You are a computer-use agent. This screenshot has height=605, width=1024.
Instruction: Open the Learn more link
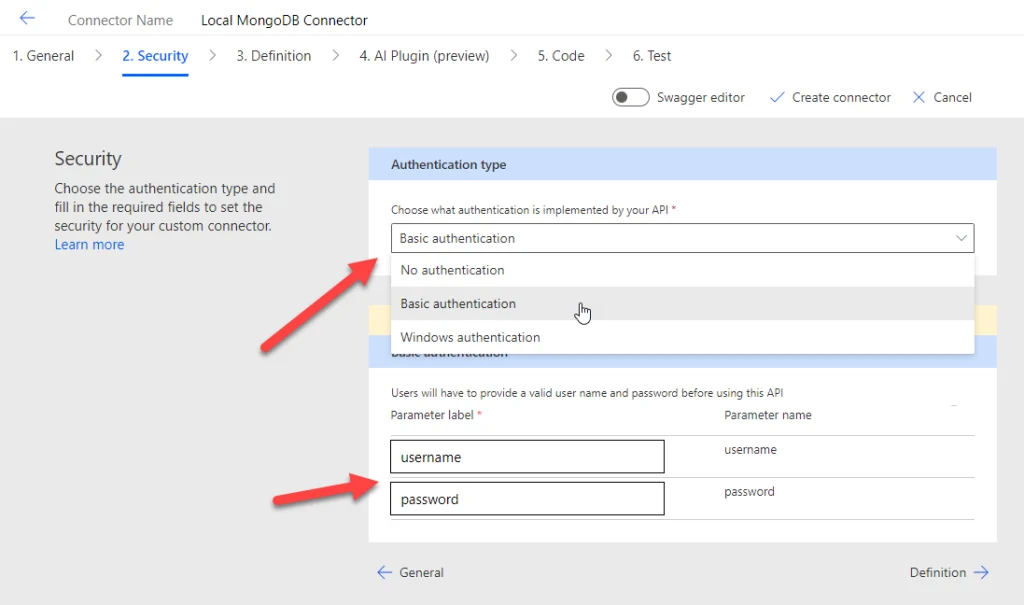click(x=89, y=244)
